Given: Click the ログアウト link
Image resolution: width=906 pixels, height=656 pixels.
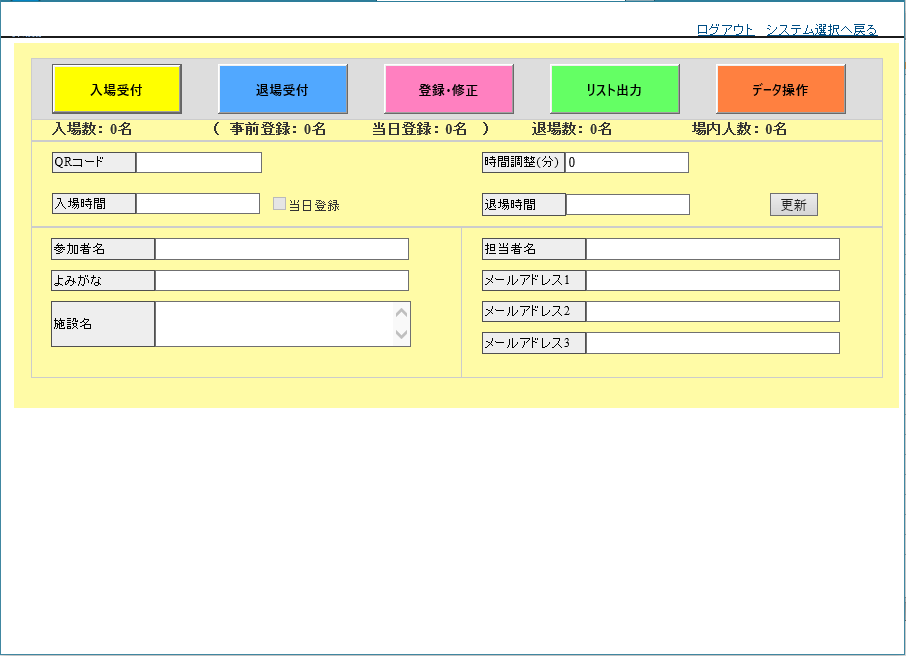Looking at the screenshot, I should coord(725,29).
